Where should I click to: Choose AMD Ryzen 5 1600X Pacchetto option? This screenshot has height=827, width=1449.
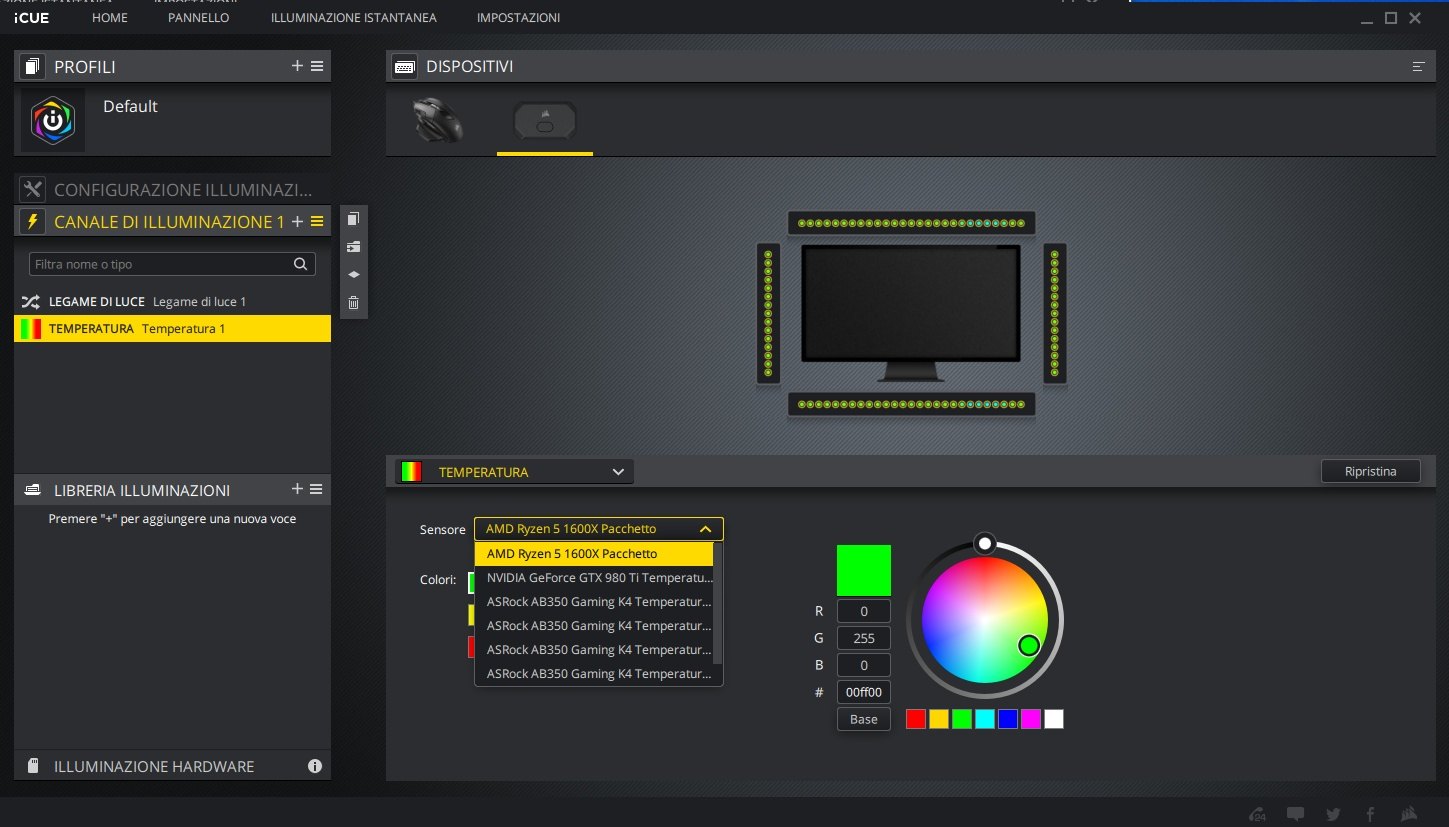pyautogui.click(x=594, y=554)
